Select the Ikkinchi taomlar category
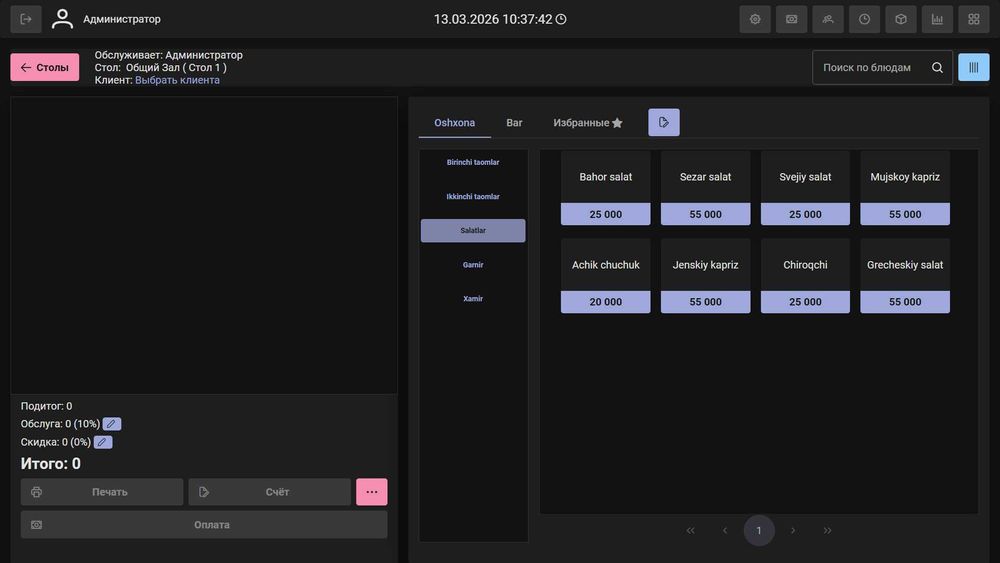 pos(473,196)
